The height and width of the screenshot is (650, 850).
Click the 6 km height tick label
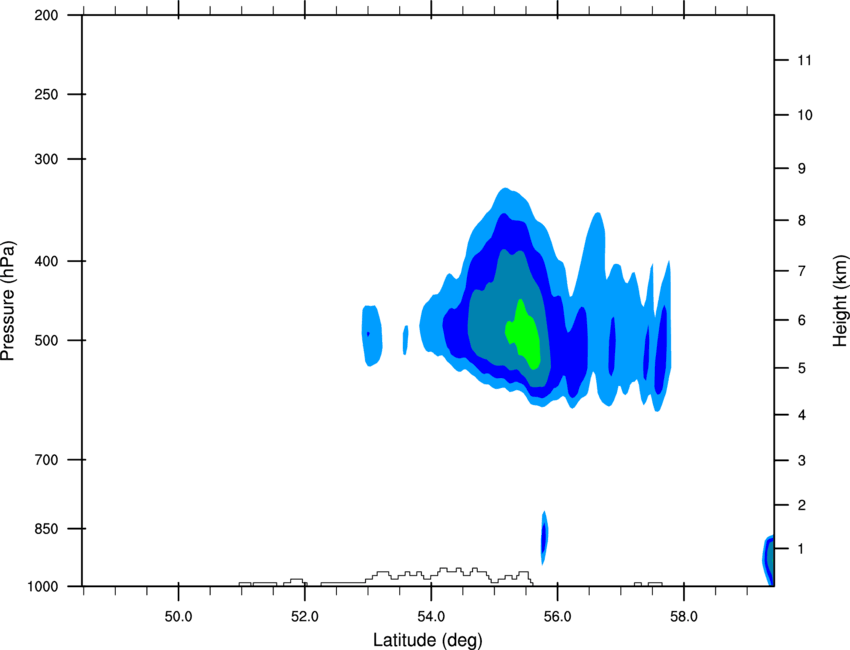[x=801, y=320]
